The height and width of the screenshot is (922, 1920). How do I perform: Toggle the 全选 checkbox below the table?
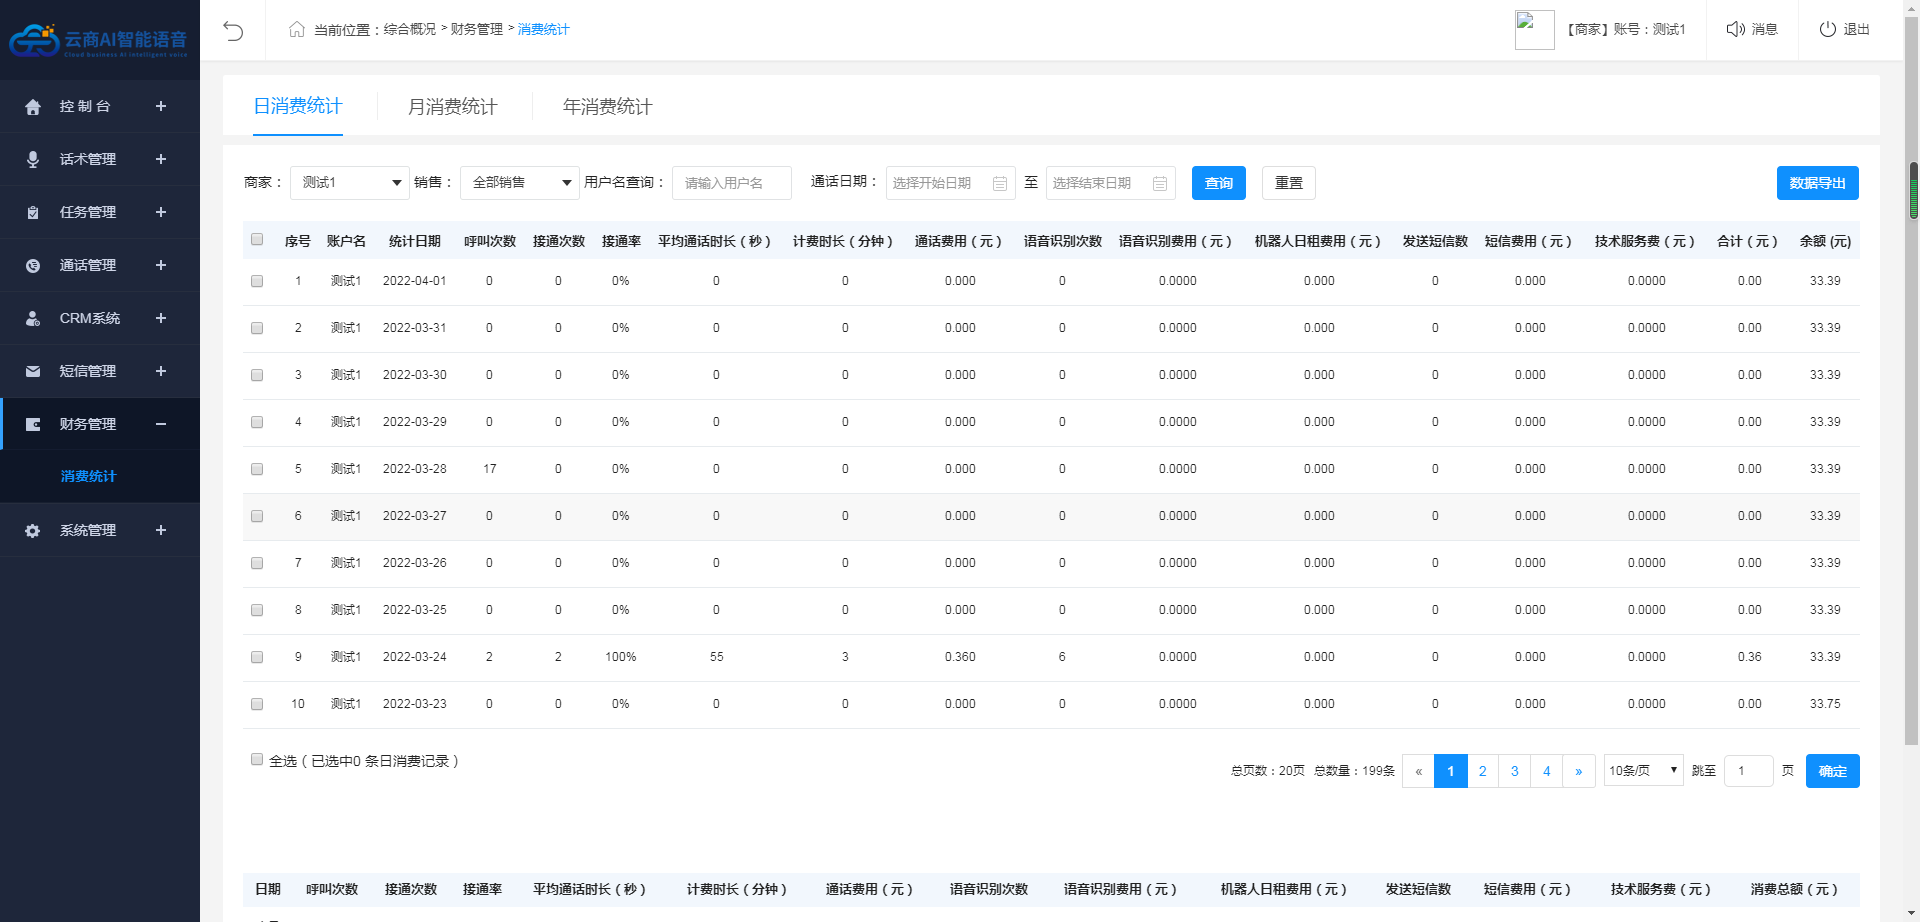click(x=257, y=760)
